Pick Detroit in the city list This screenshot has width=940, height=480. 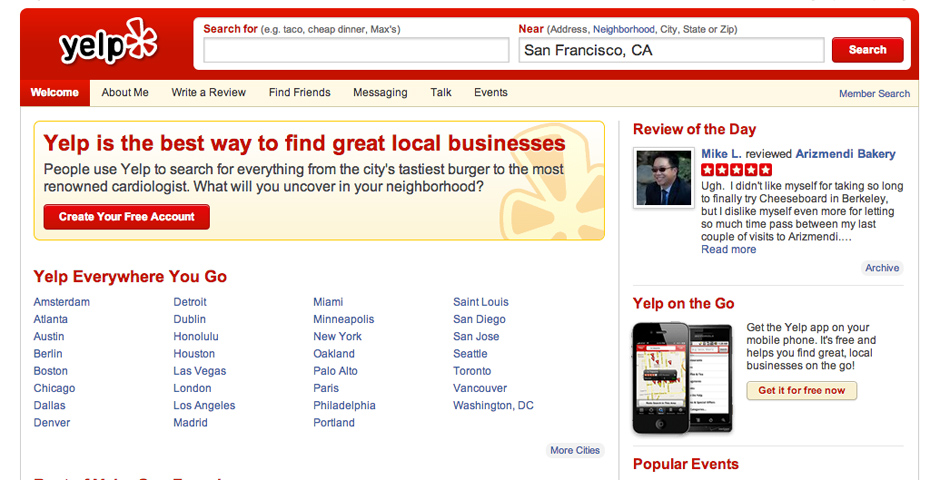click(189, 302)
